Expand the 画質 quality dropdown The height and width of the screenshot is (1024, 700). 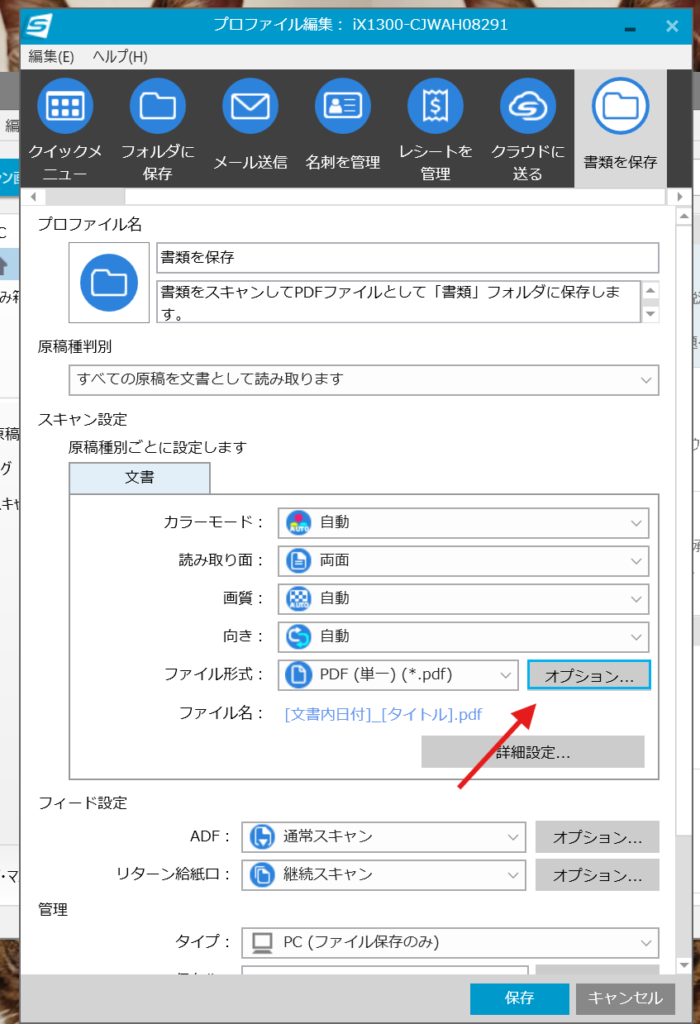[463, 598]
